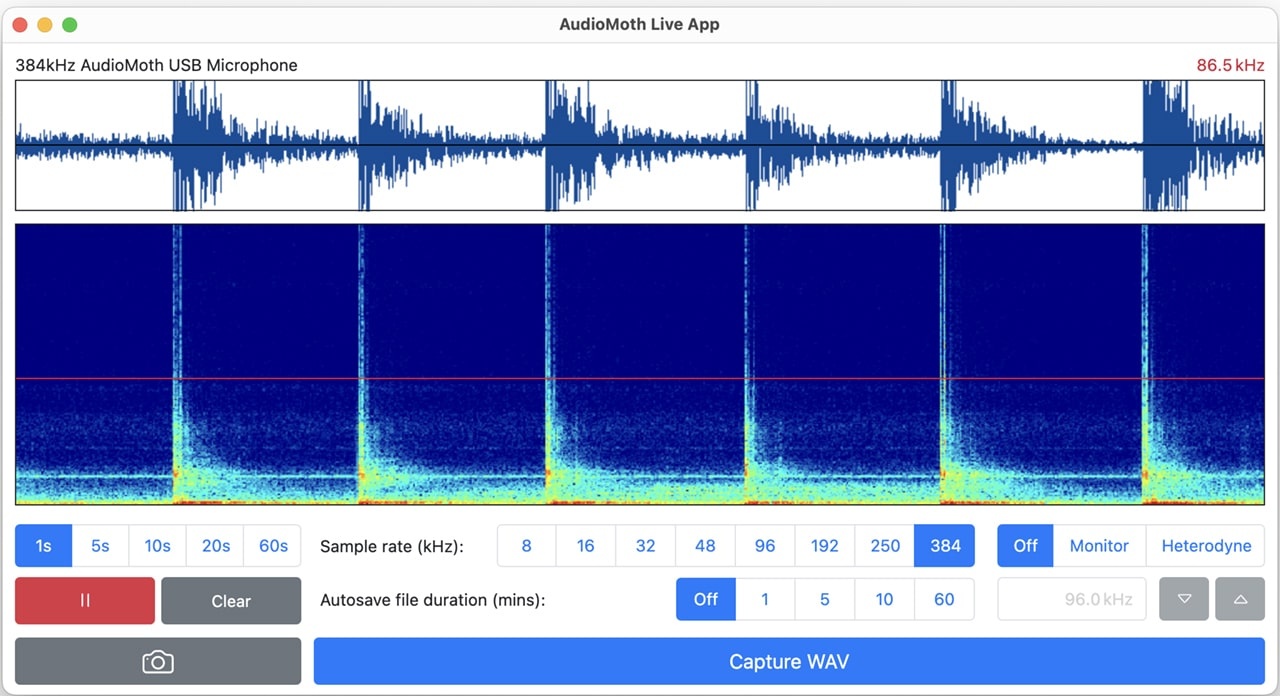This screenshot has width=1280, height=696.
Task: Choose 192 kHz sample rate
Action: click(825, 546)
